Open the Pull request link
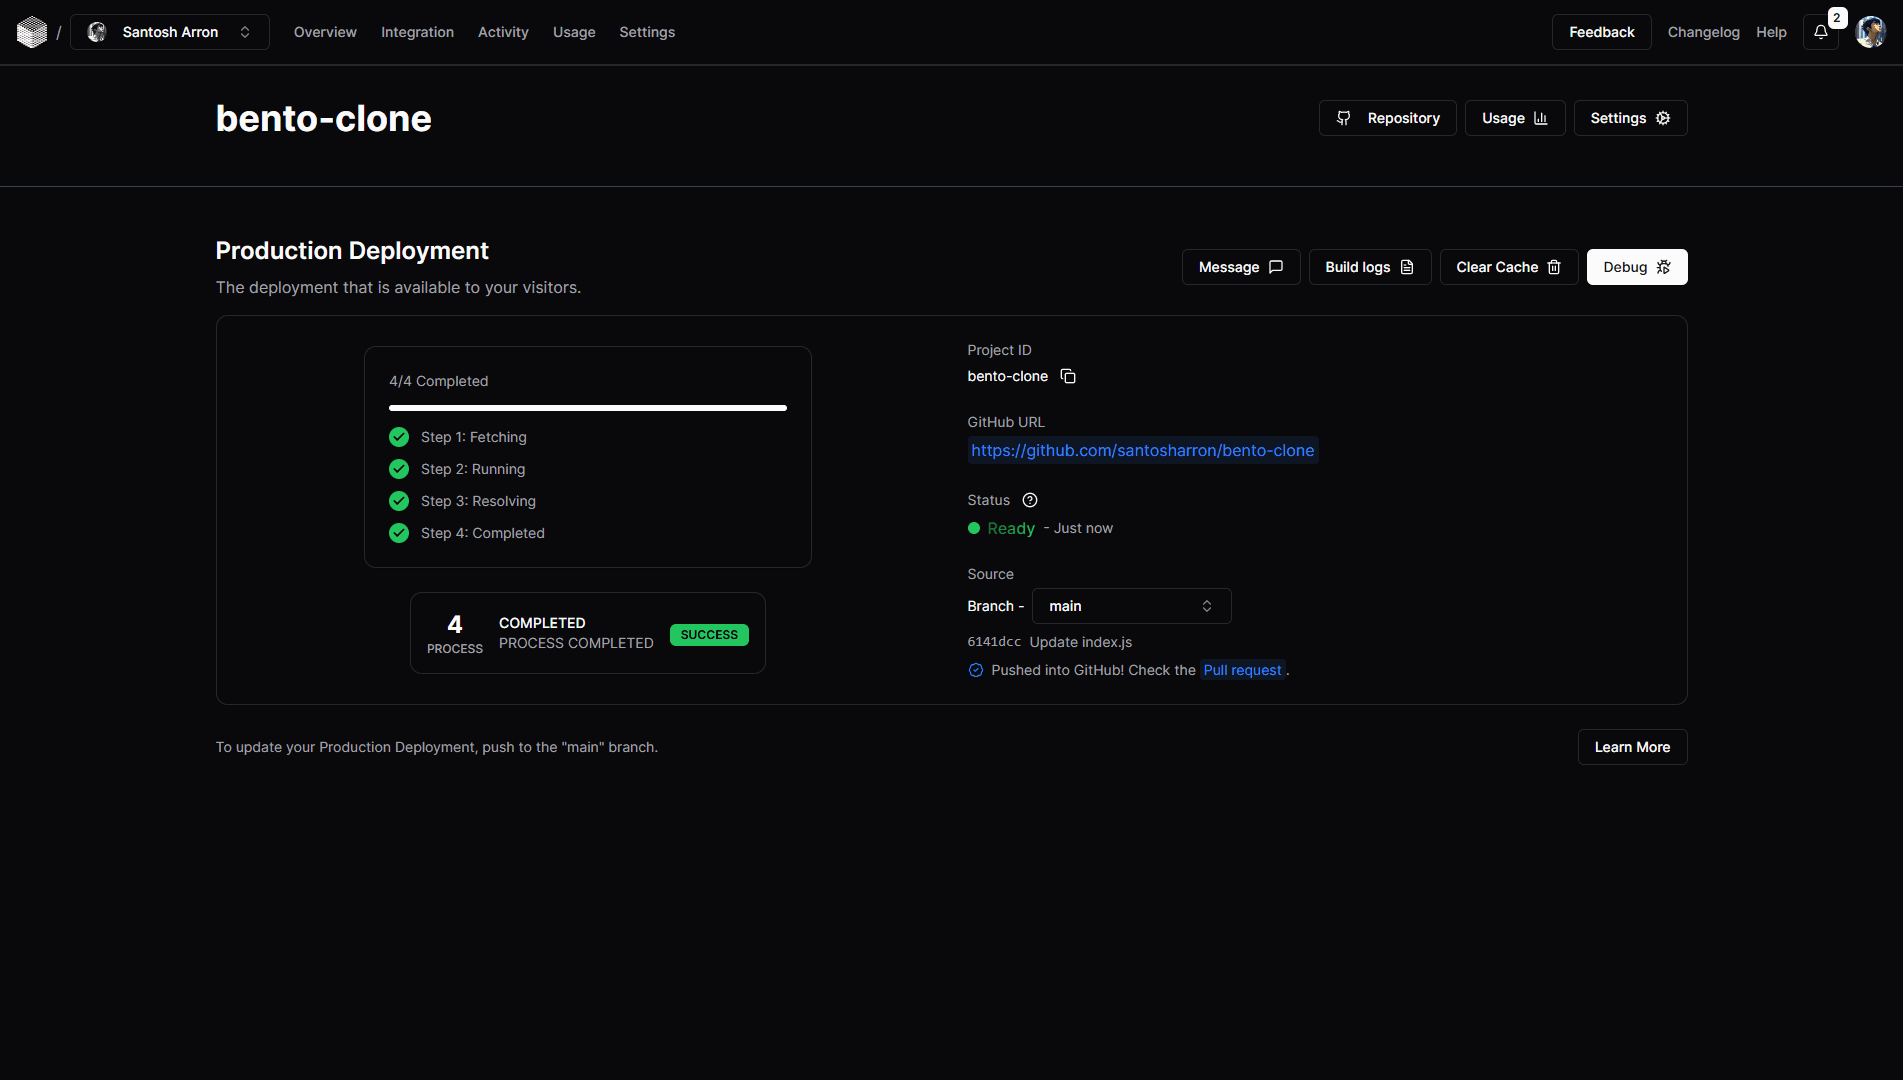1903x1080 pixels. click(x=1242, y=670)
